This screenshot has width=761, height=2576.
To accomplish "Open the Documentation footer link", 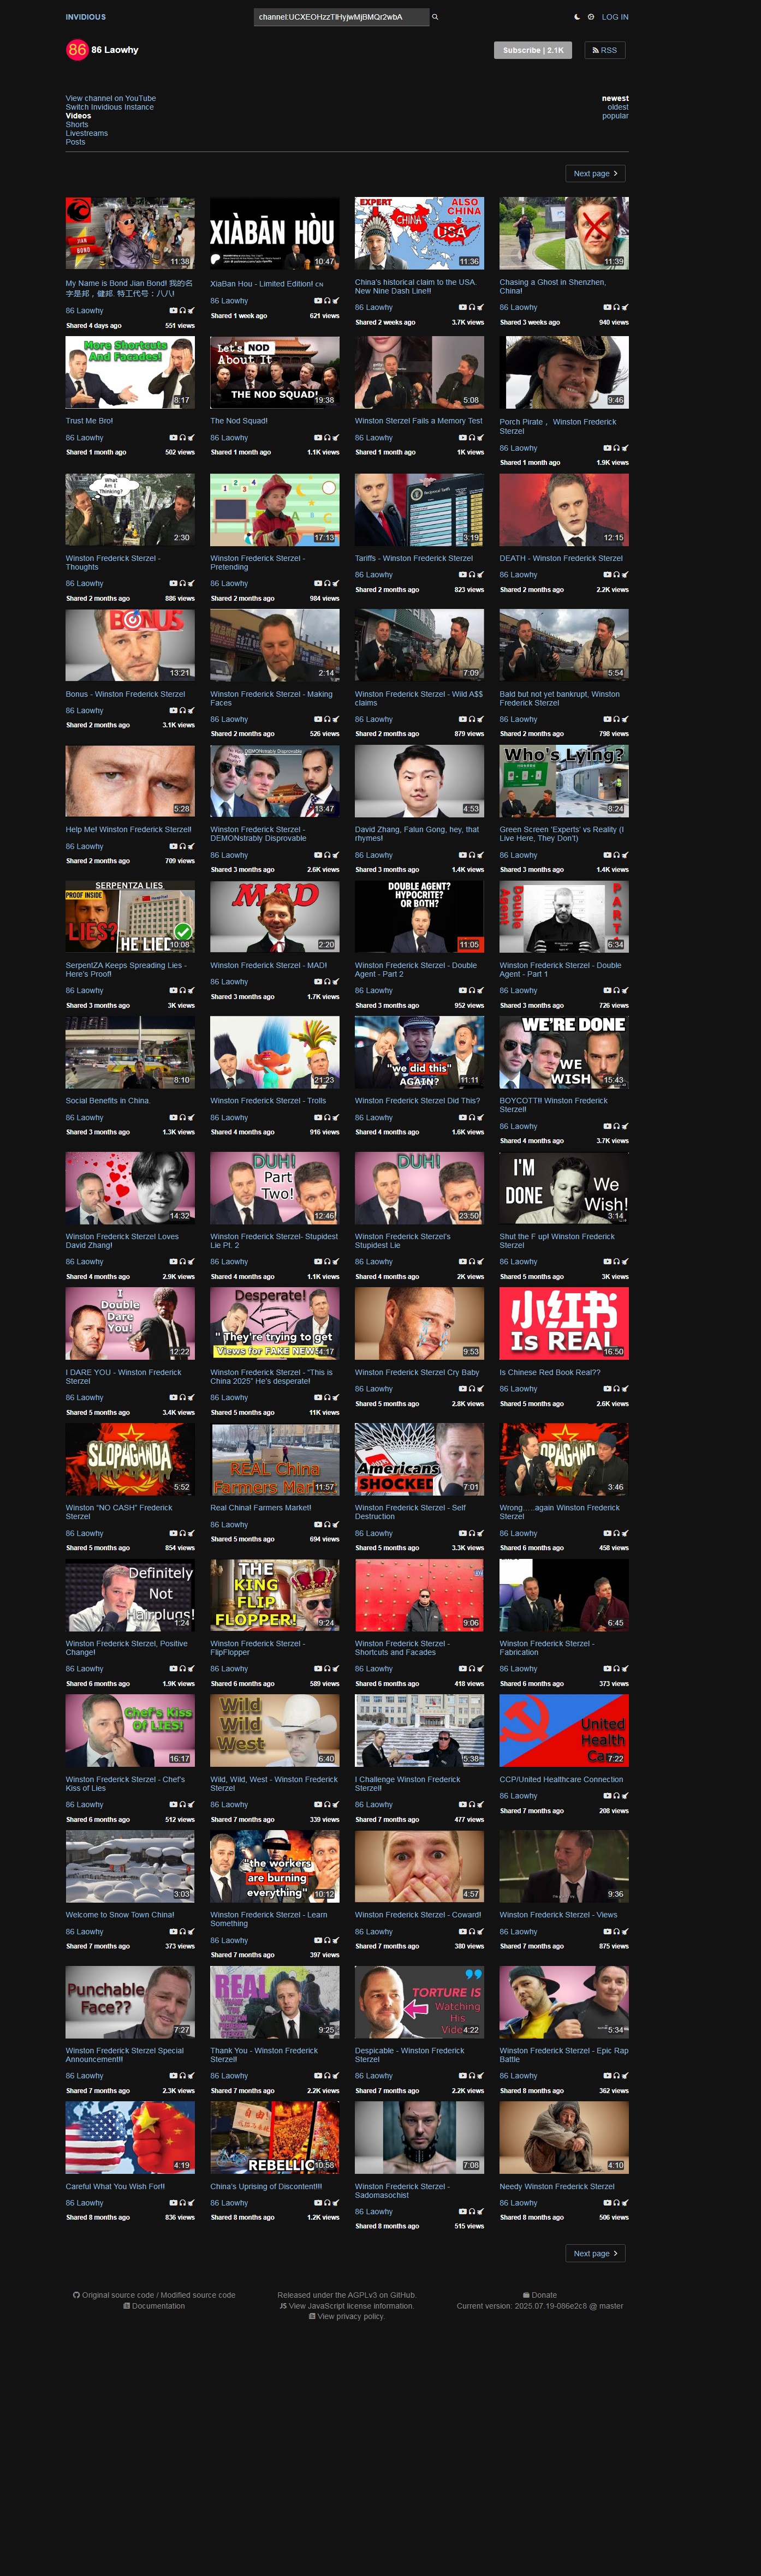I will (159, 2306).
